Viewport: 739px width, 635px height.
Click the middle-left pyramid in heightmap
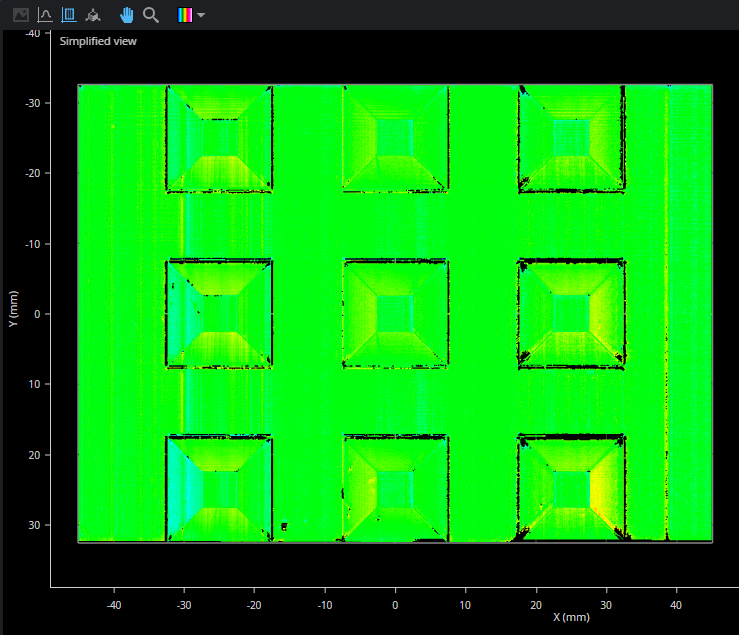click(x=220, y=313)
